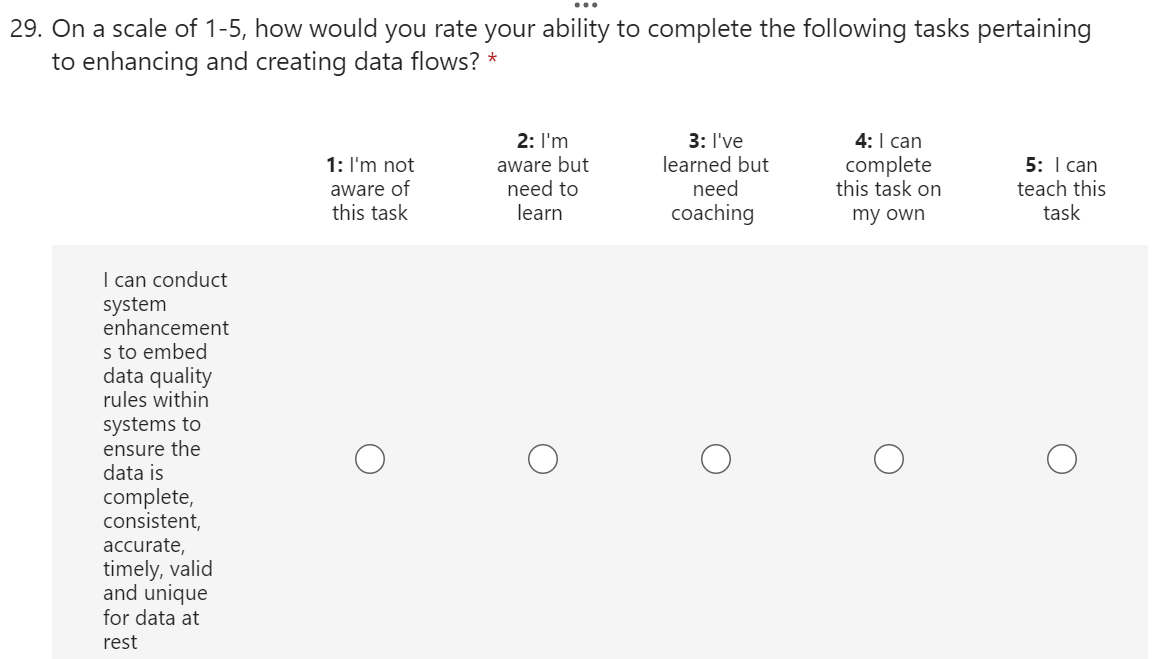Select rating 1 radio button for system enhancements
The width and height of the screenshot is (1173, 659).
(x=369, y=458)
